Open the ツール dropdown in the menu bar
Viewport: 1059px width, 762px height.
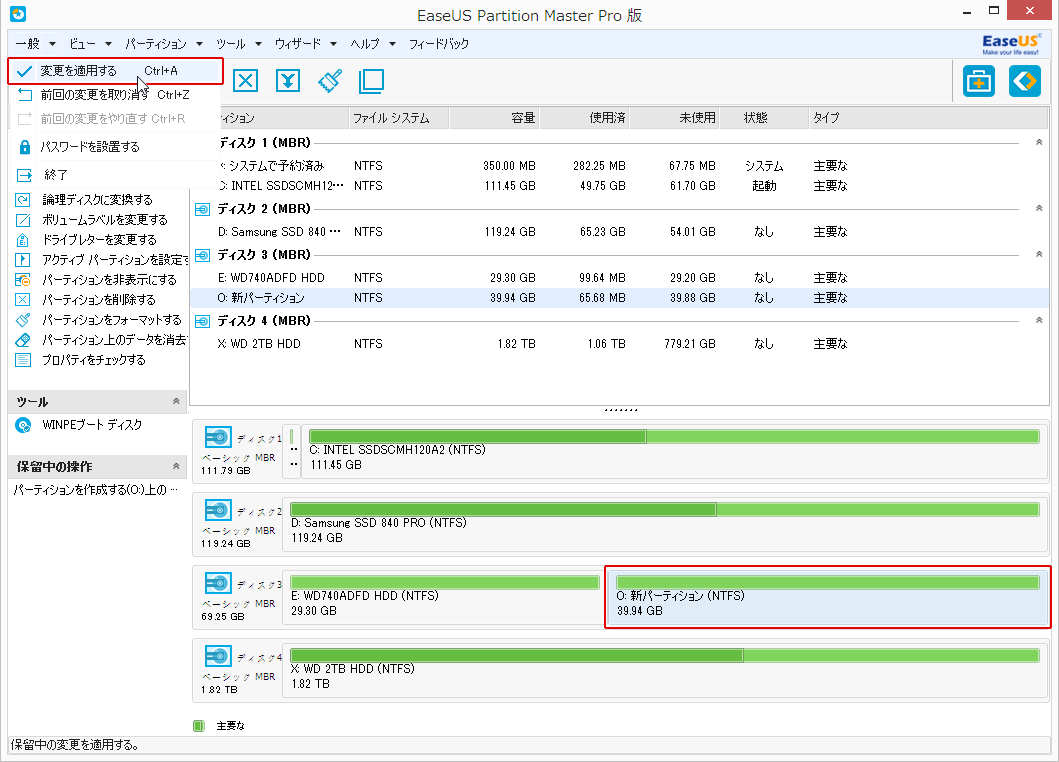[x=238, y=44]
